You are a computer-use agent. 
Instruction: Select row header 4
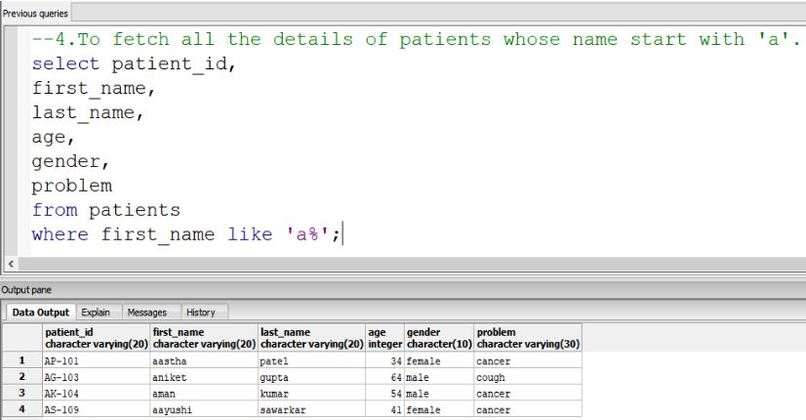pyautogui.click(x=22, y=410)
